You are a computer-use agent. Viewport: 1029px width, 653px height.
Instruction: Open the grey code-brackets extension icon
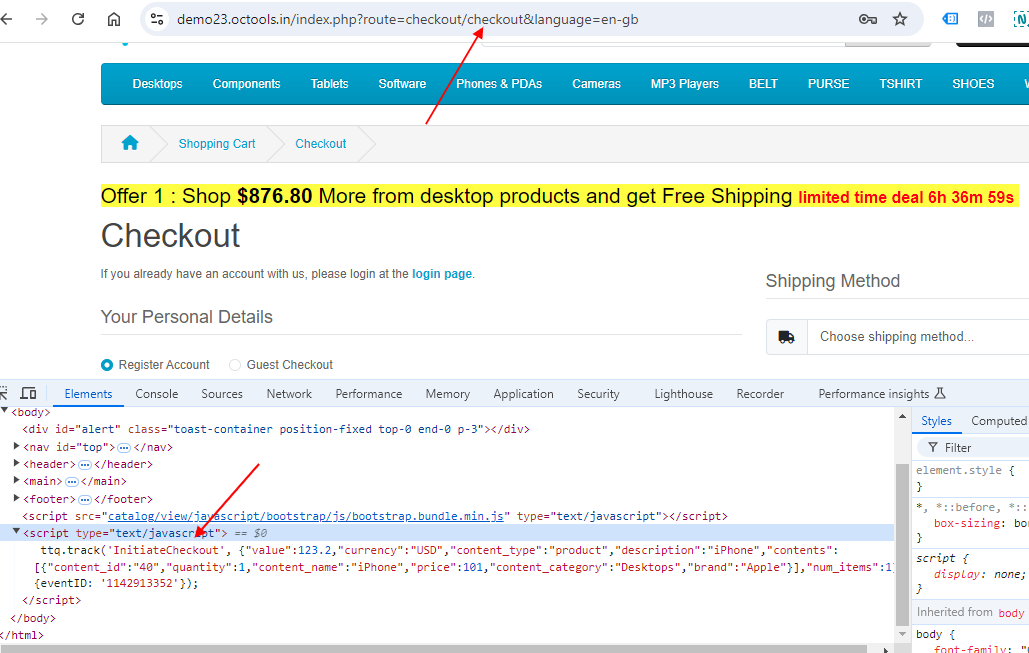coord(986,19)
